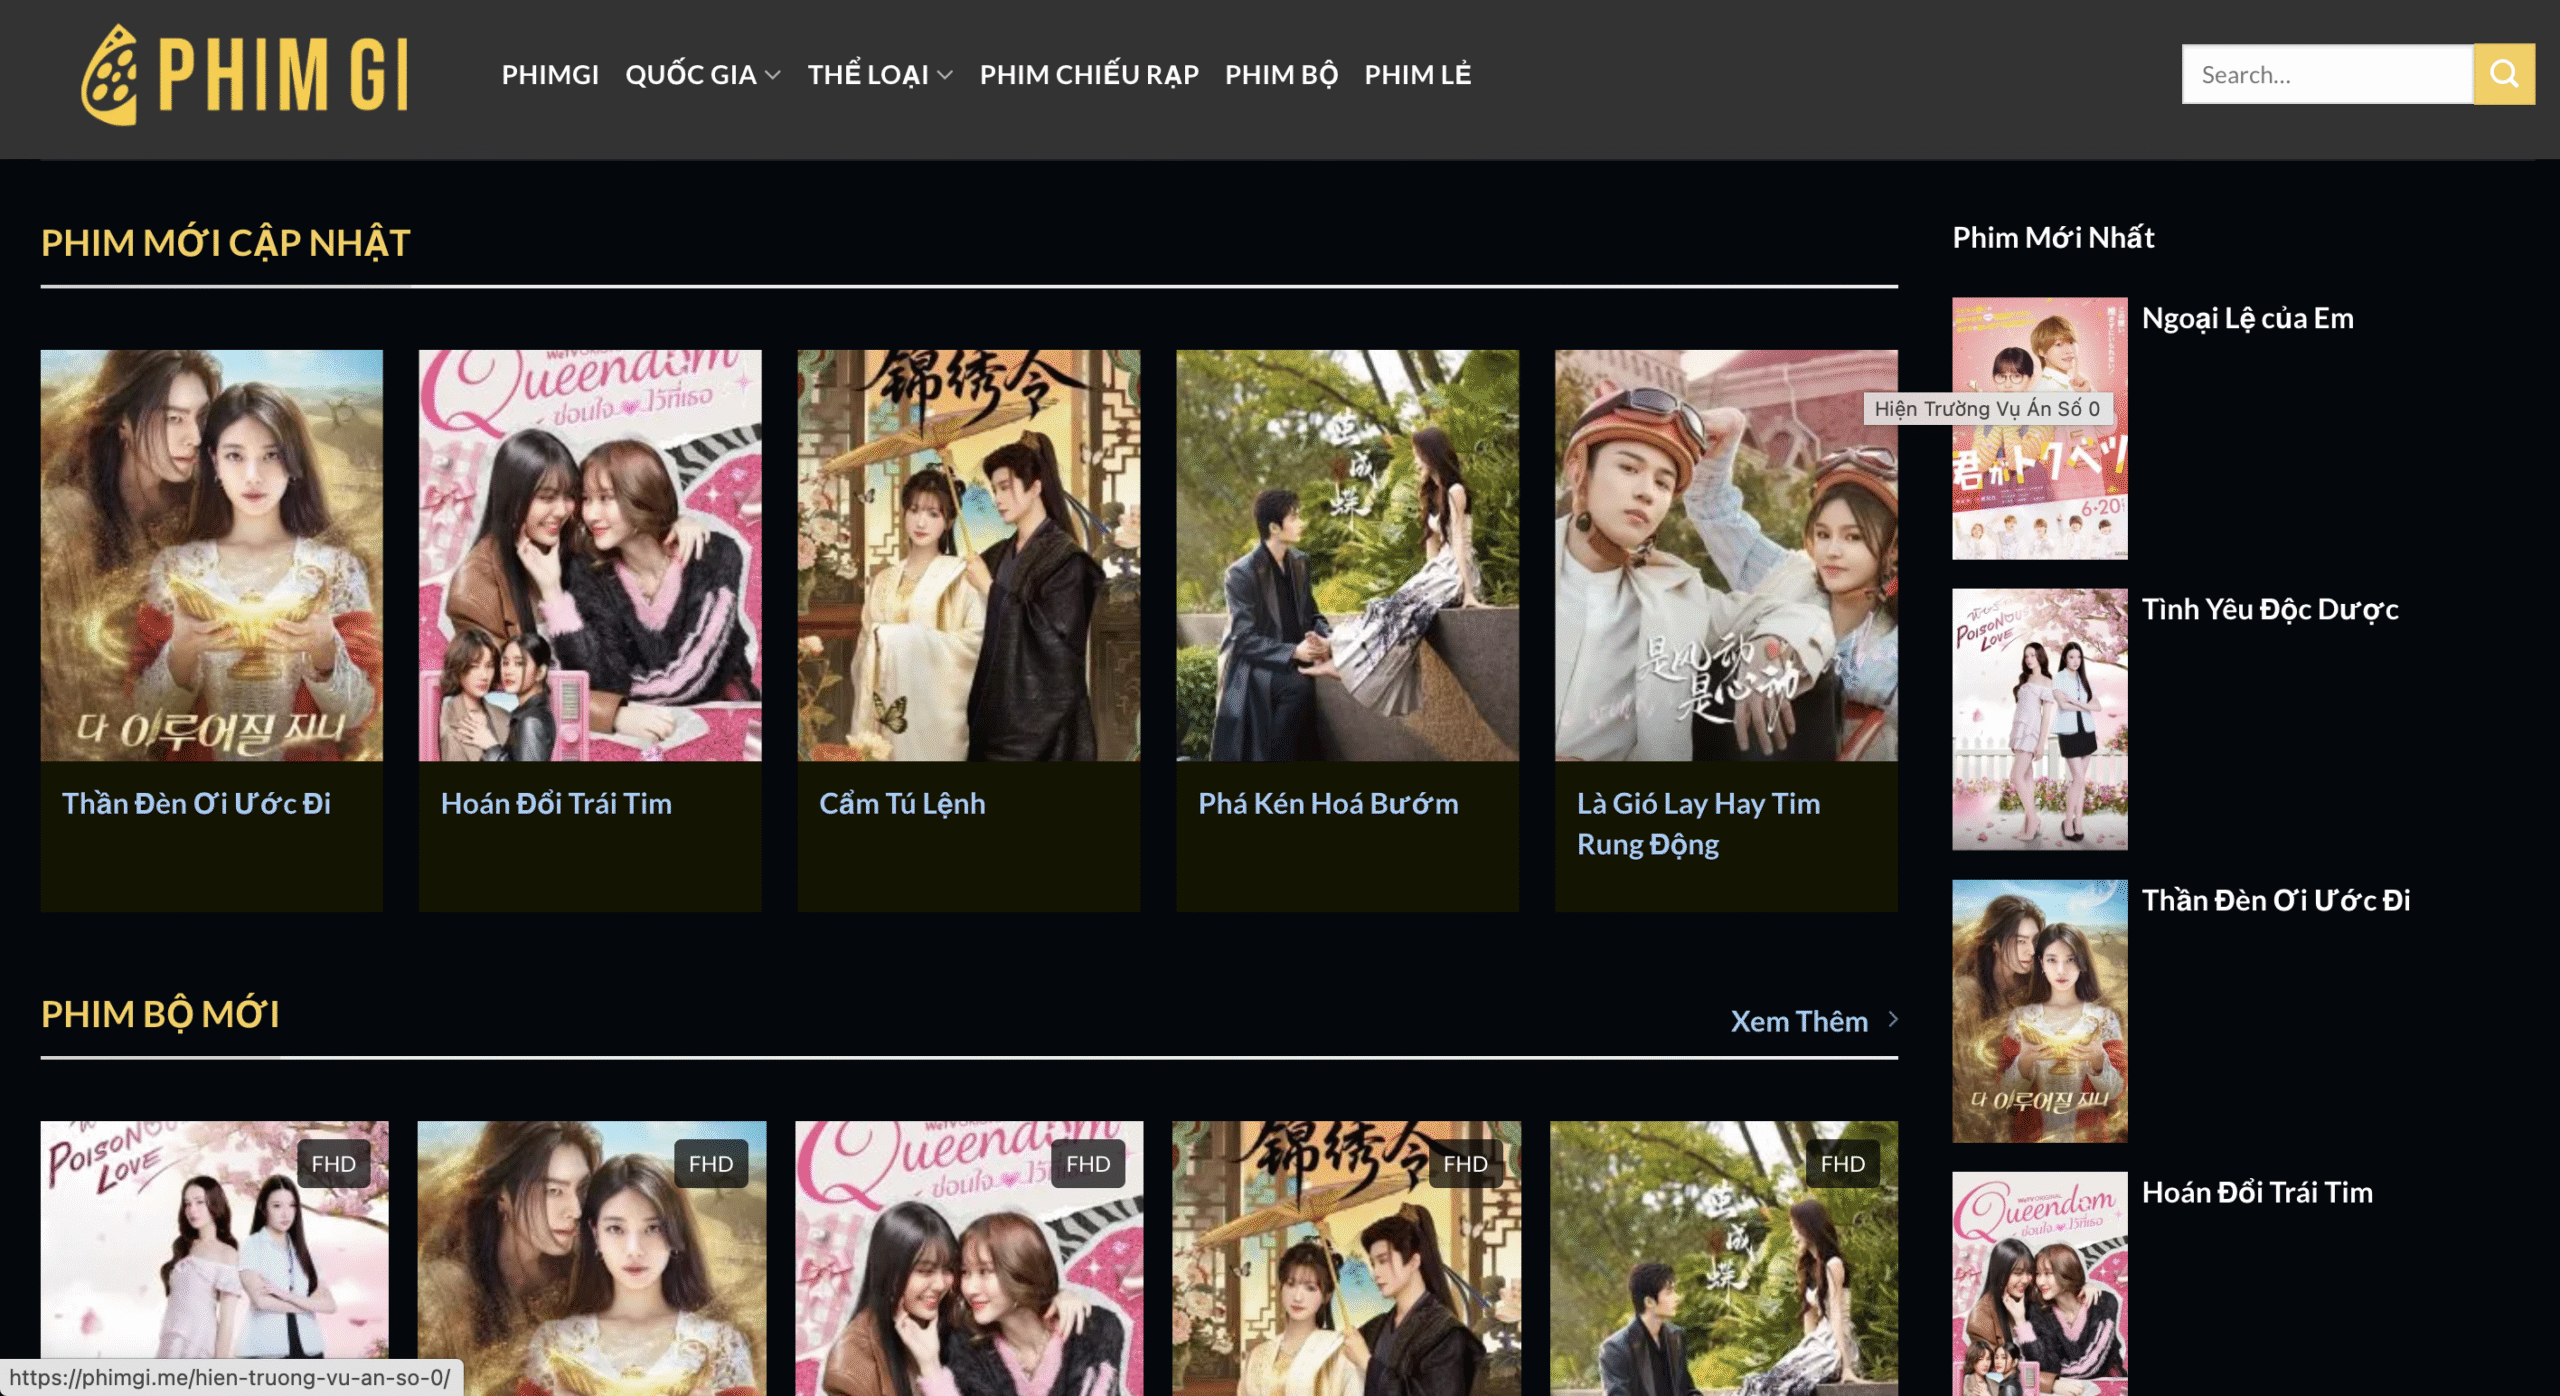Open Hoán Đổi Trái Tim poster in Phim Mới Cập Nhật

tap(589, 555)
